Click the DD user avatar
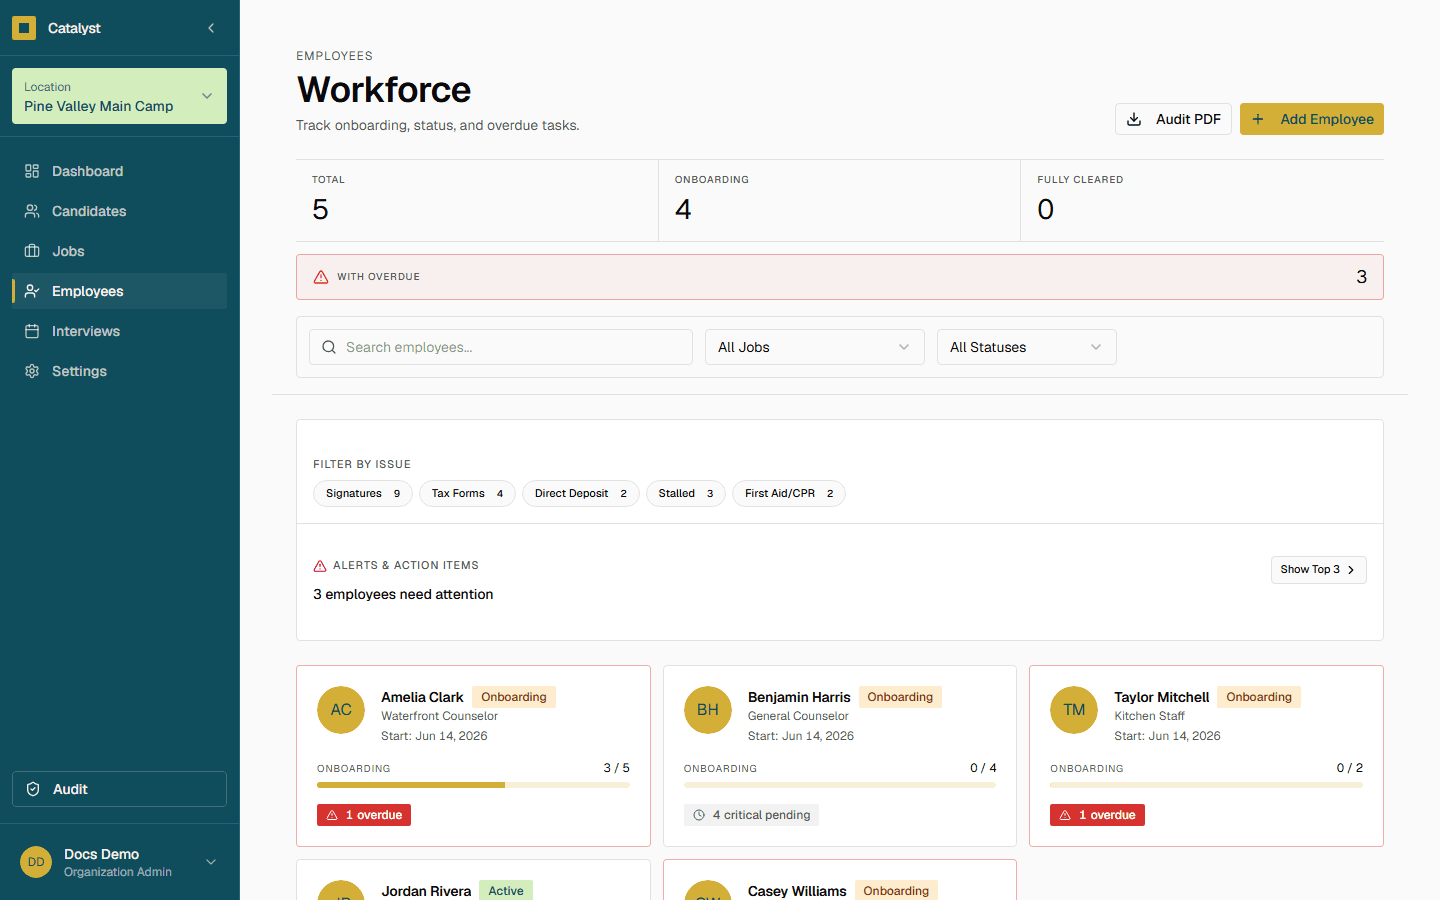 pos(36,862)
